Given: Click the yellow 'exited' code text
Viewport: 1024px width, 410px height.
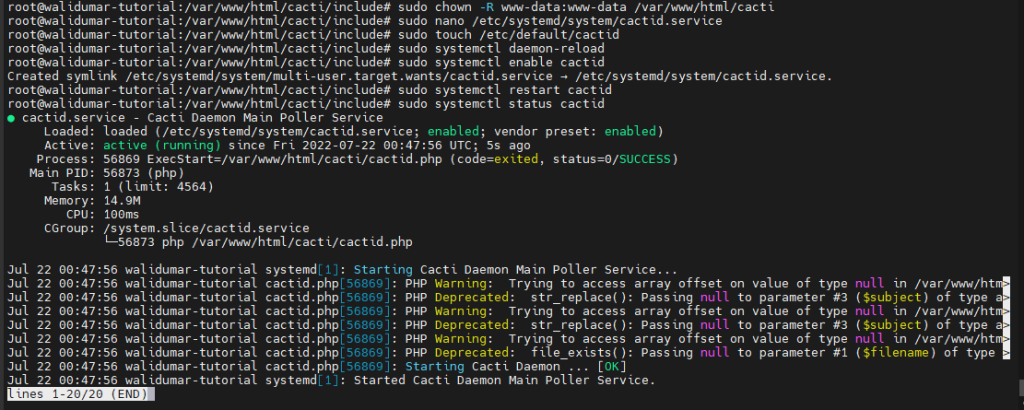Looking at the screenshot, I should [516, 159].
